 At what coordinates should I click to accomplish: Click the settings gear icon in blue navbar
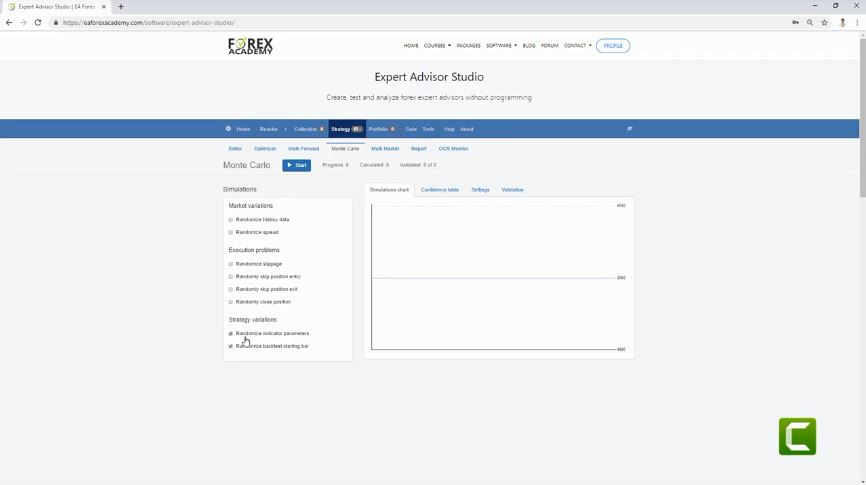coord(228,129)
